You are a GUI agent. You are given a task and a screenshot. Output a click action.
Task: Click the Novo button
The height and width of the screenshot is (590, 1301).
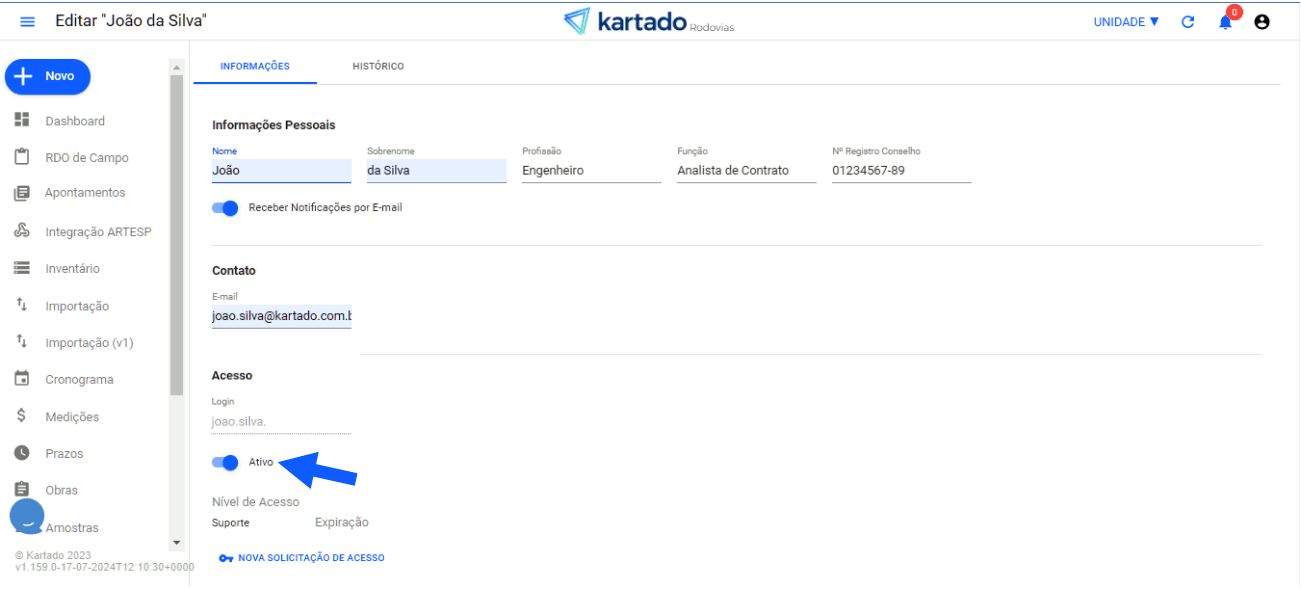click(48, 76)
